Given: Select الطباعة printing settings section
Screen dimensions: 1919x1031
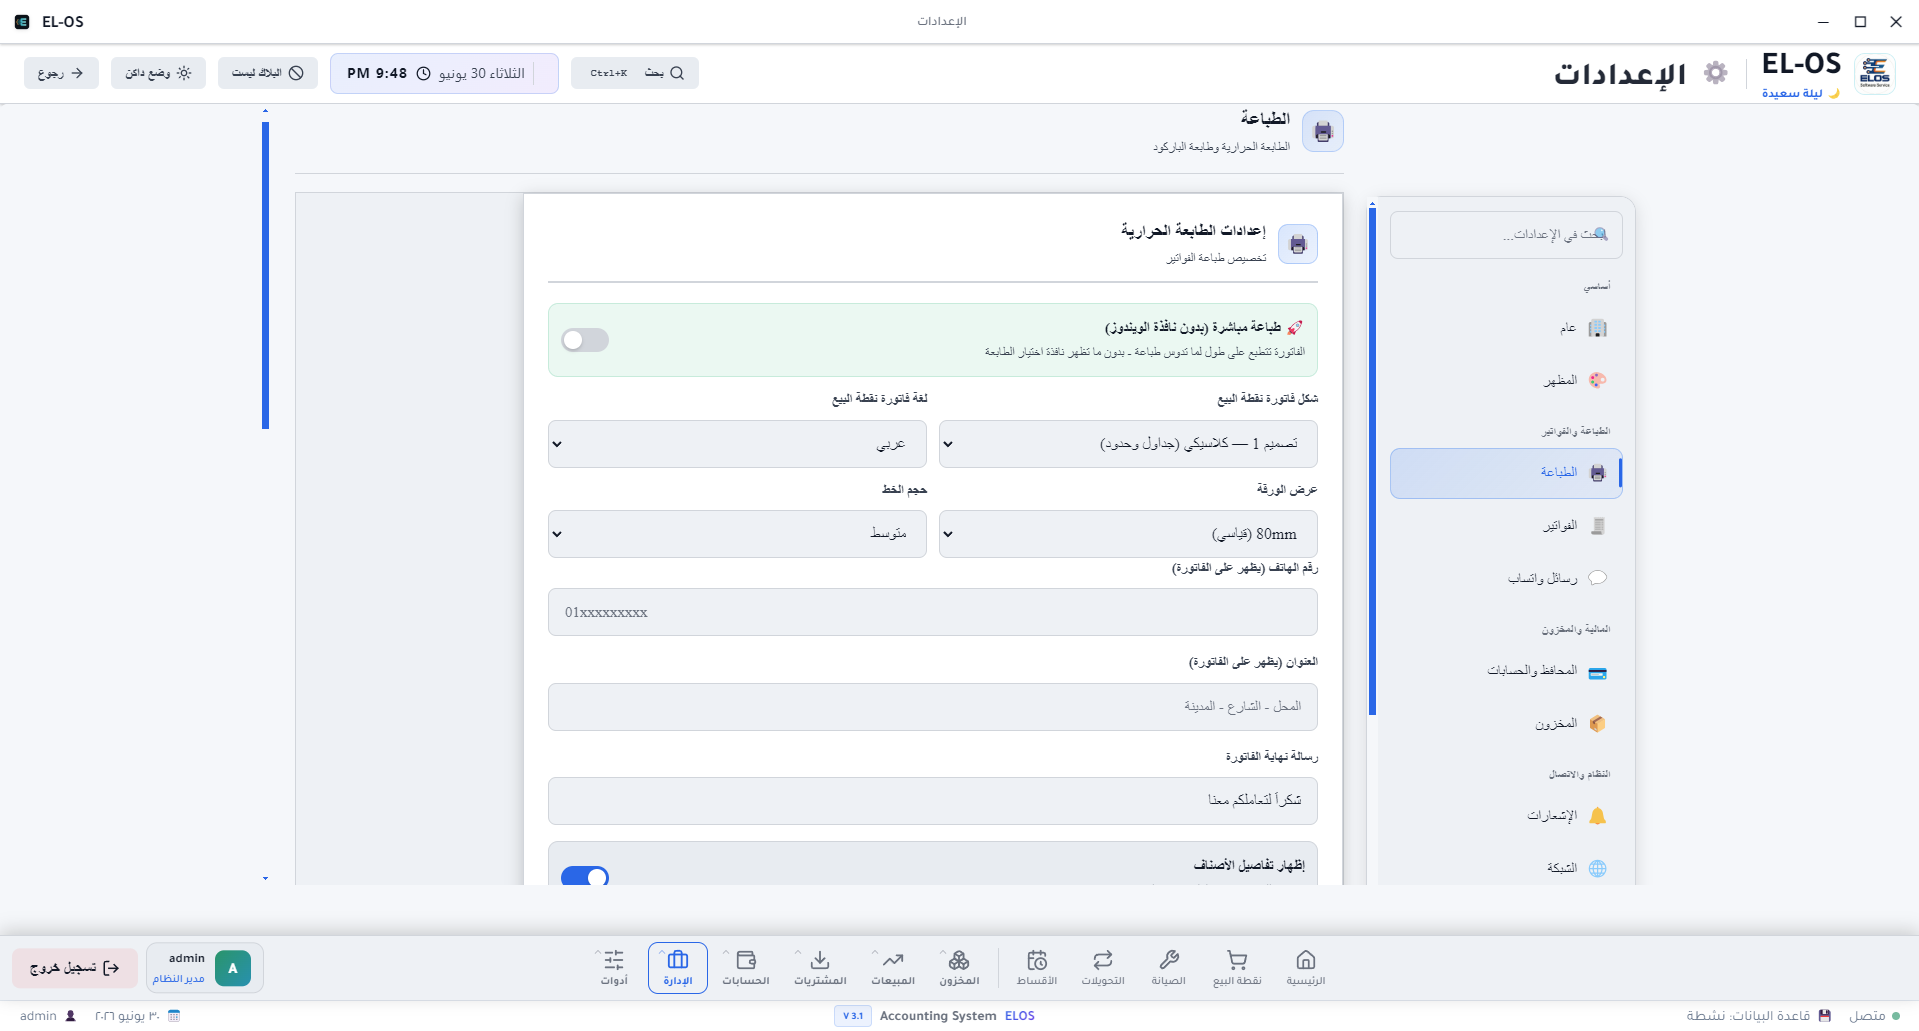Looking at the screenshot, I should (1506, 473).
